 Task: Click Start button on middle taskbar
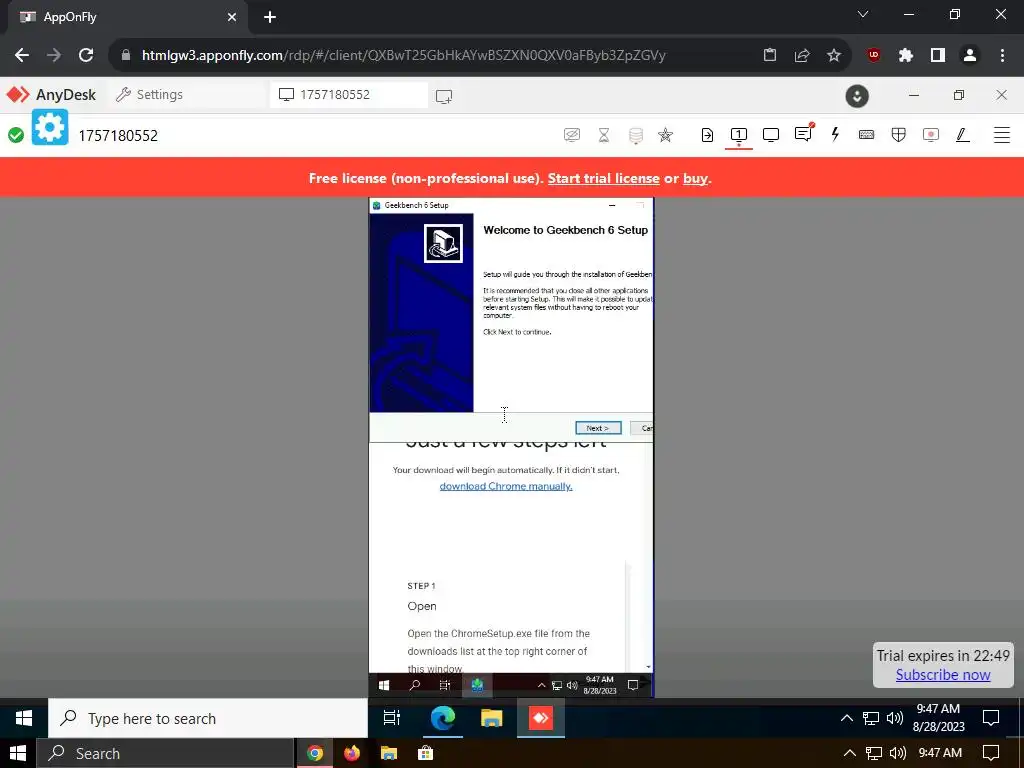click(x=24, y=718)
